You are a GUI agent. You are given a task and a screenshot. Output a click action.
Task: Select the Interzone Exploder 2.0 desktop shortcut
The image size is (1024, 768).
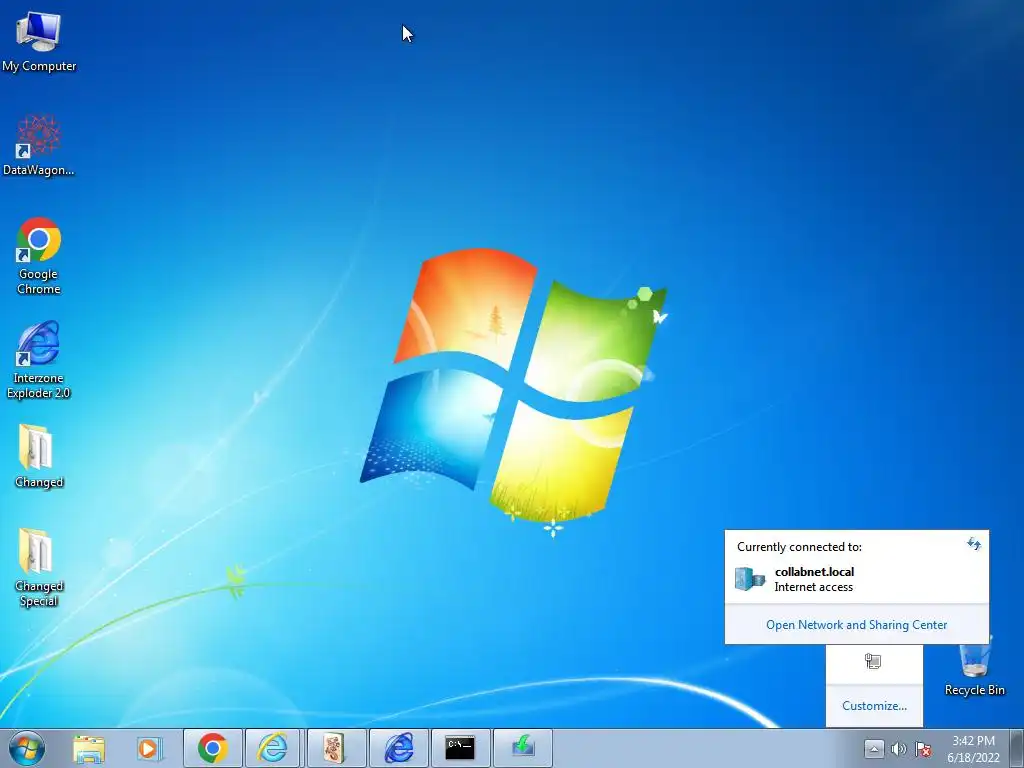tap(39, 360)
